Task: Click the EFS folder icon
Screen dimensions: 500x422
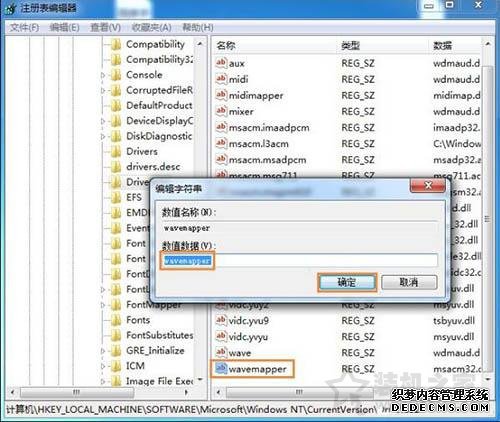Action: [116, 197]
